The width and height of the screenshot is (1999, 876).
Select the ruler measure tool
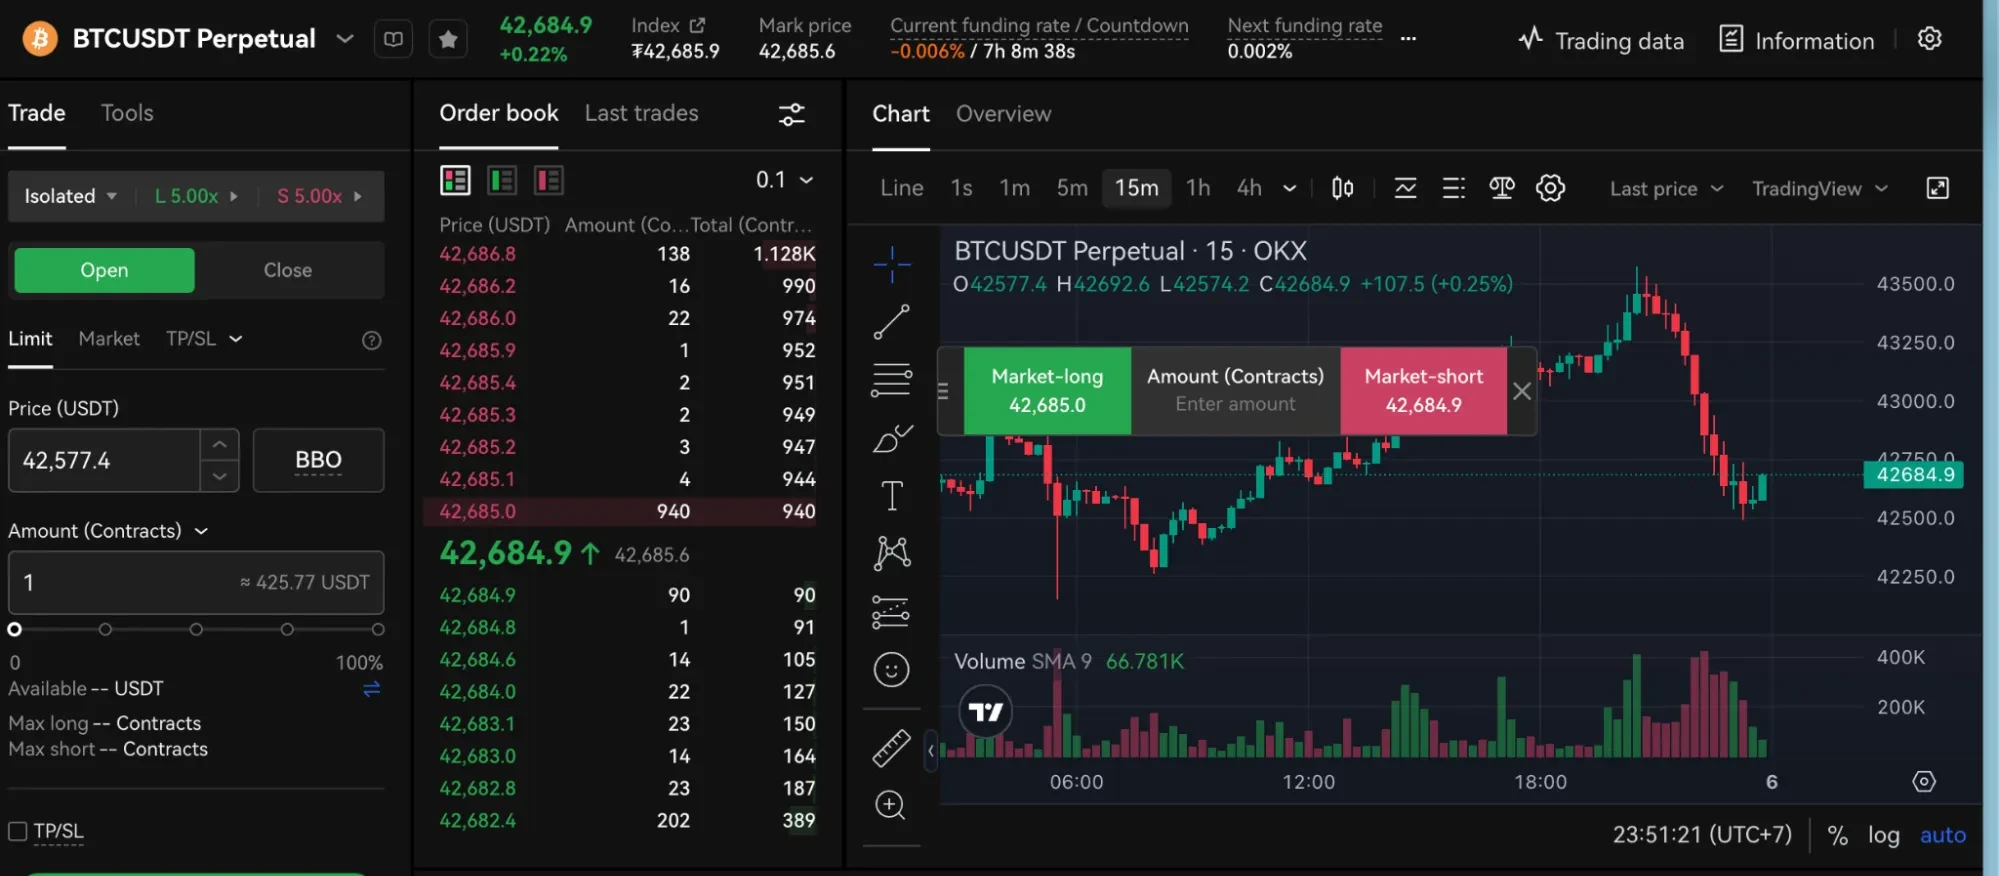(891, 748)
